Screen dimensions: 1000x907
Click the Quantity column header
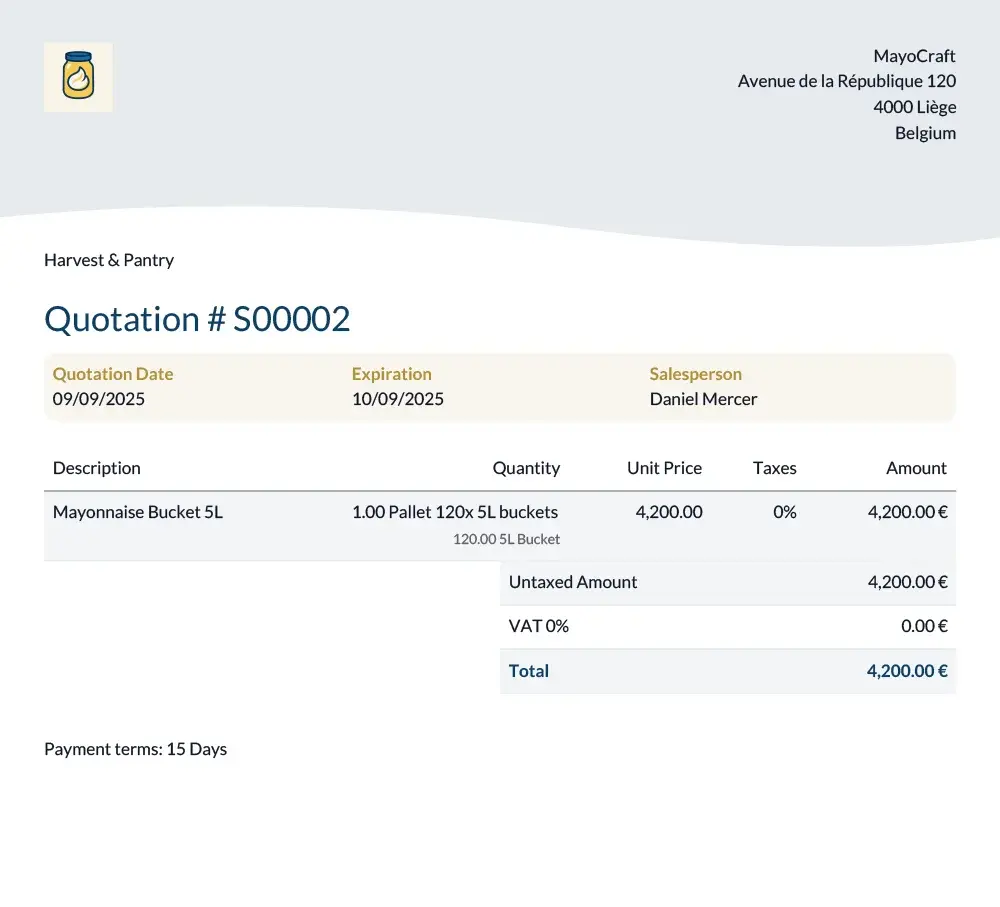[x=526, y=468]
